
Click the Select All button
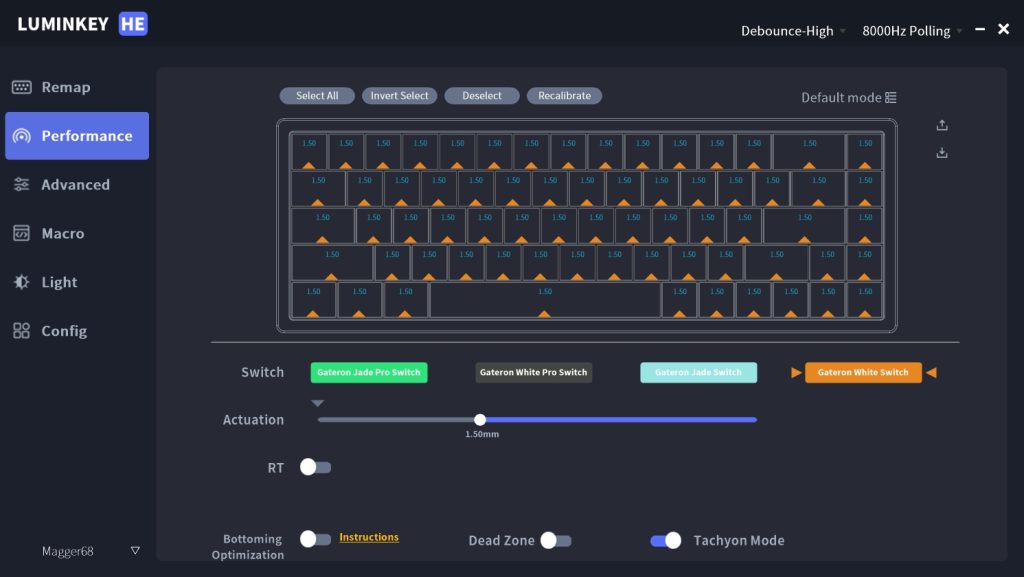coord(317,96)
